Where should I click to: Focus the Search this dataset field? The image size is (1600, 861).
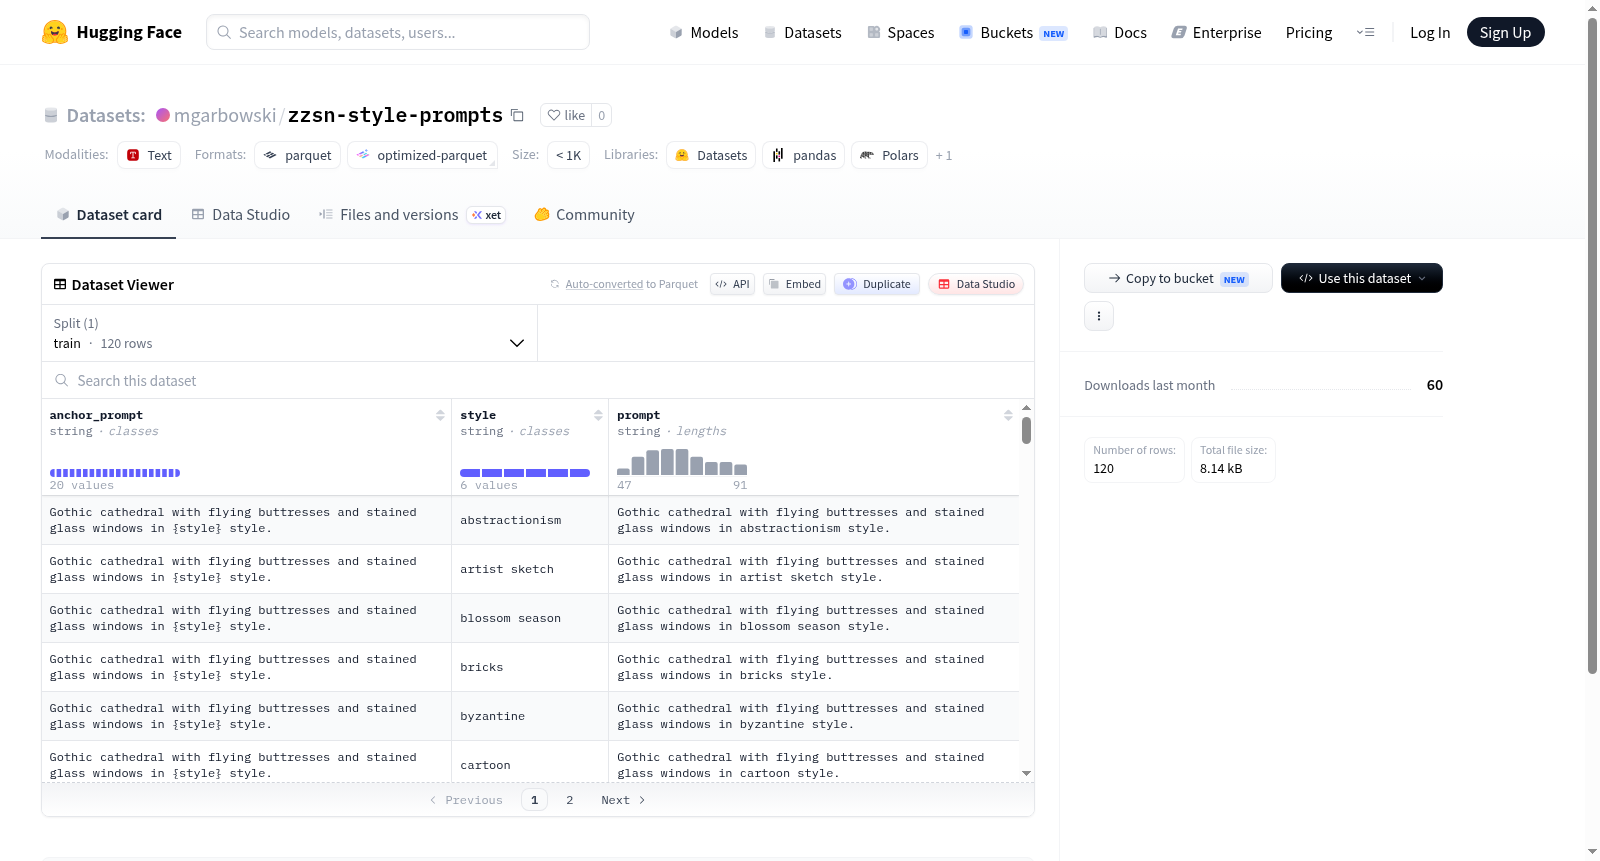pyautogui.click(x=538, y=381)
